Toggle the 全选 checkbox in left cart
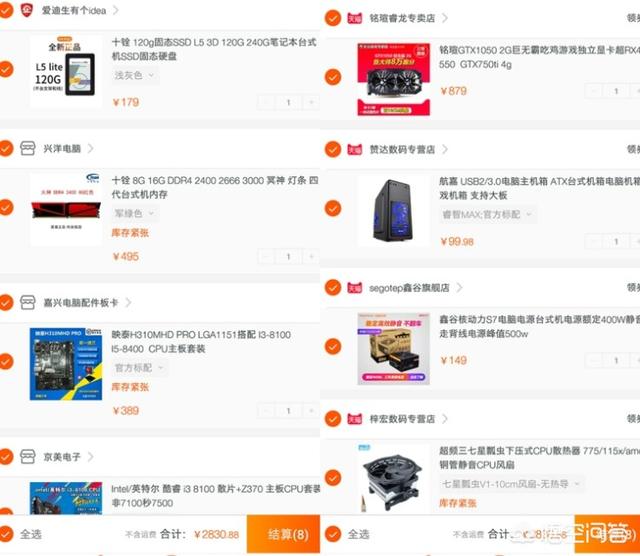Screen dimensions: 640x556 pyautogui.click(x=6, y=534)
